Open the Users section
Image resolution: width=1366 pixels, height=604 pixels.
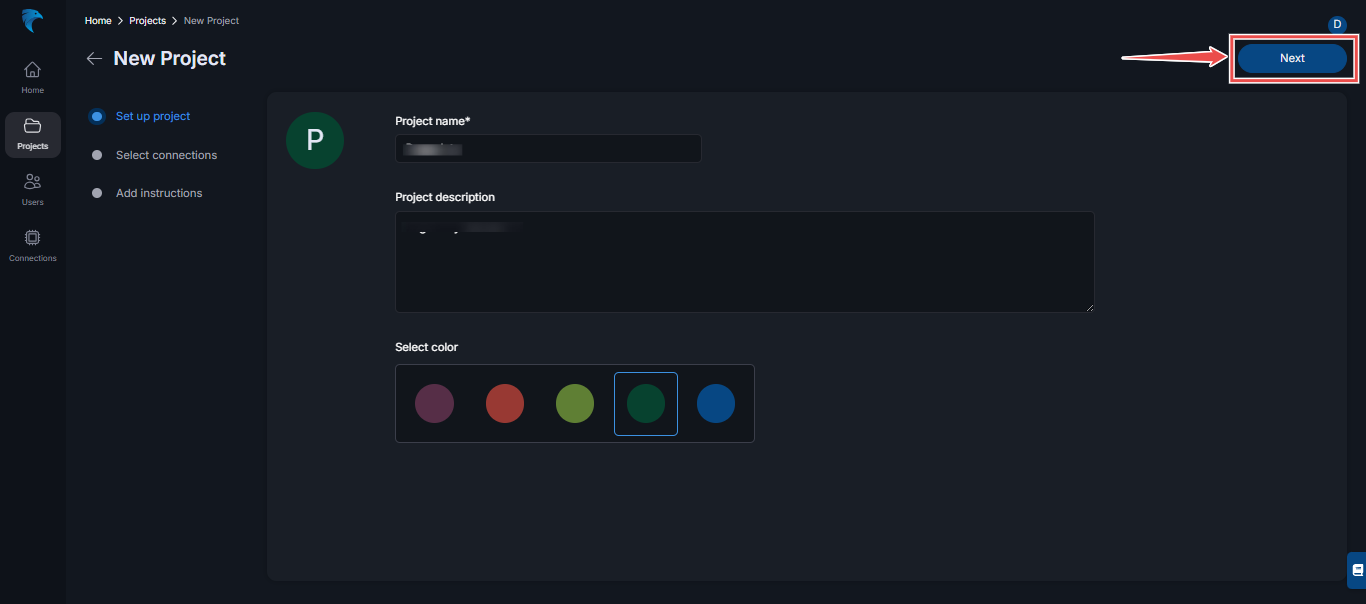point(32,190)
